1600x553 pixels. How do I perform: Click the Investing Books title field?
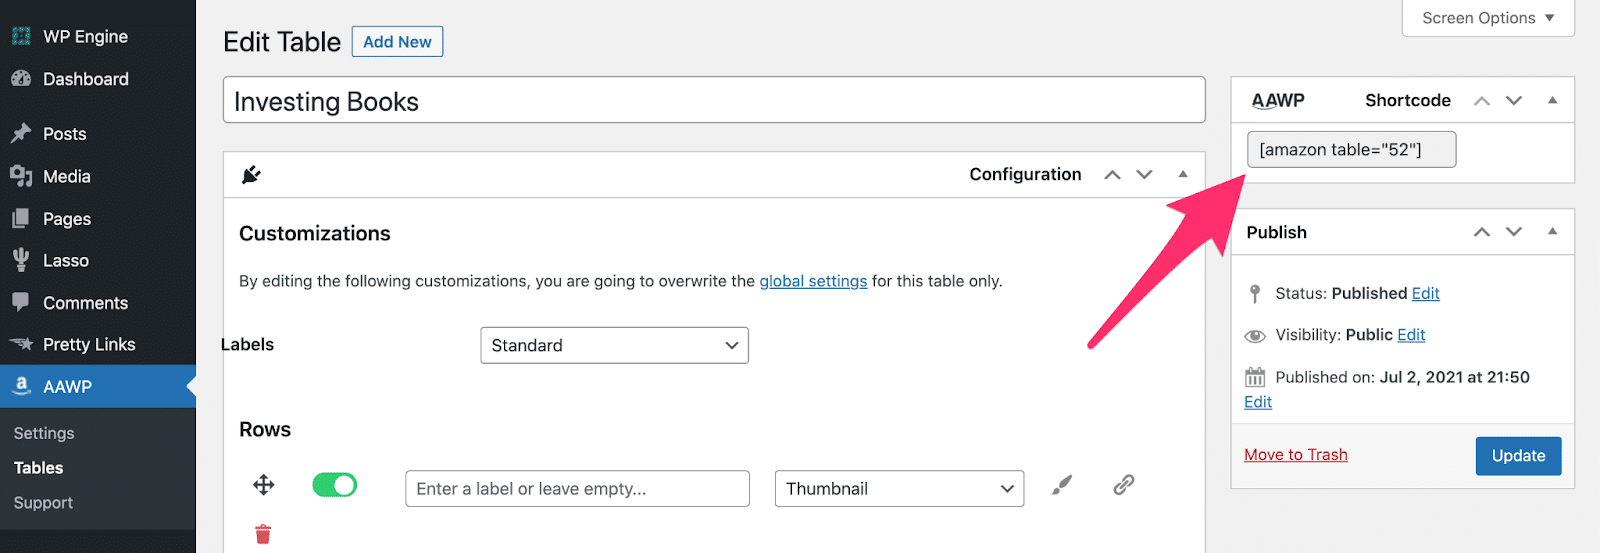714,101
